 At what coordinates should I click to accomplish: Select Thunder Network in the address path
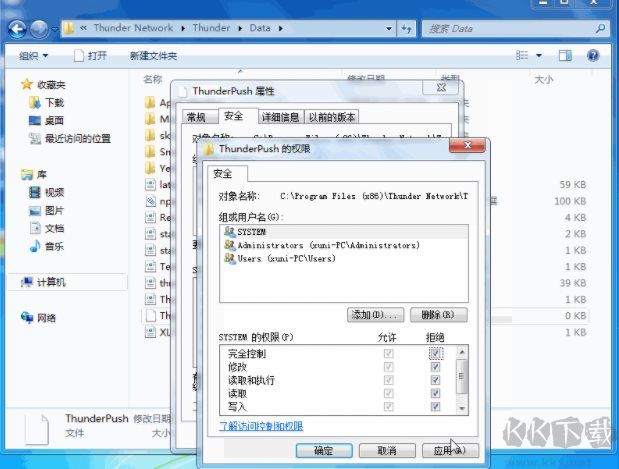tap(133, 28)
